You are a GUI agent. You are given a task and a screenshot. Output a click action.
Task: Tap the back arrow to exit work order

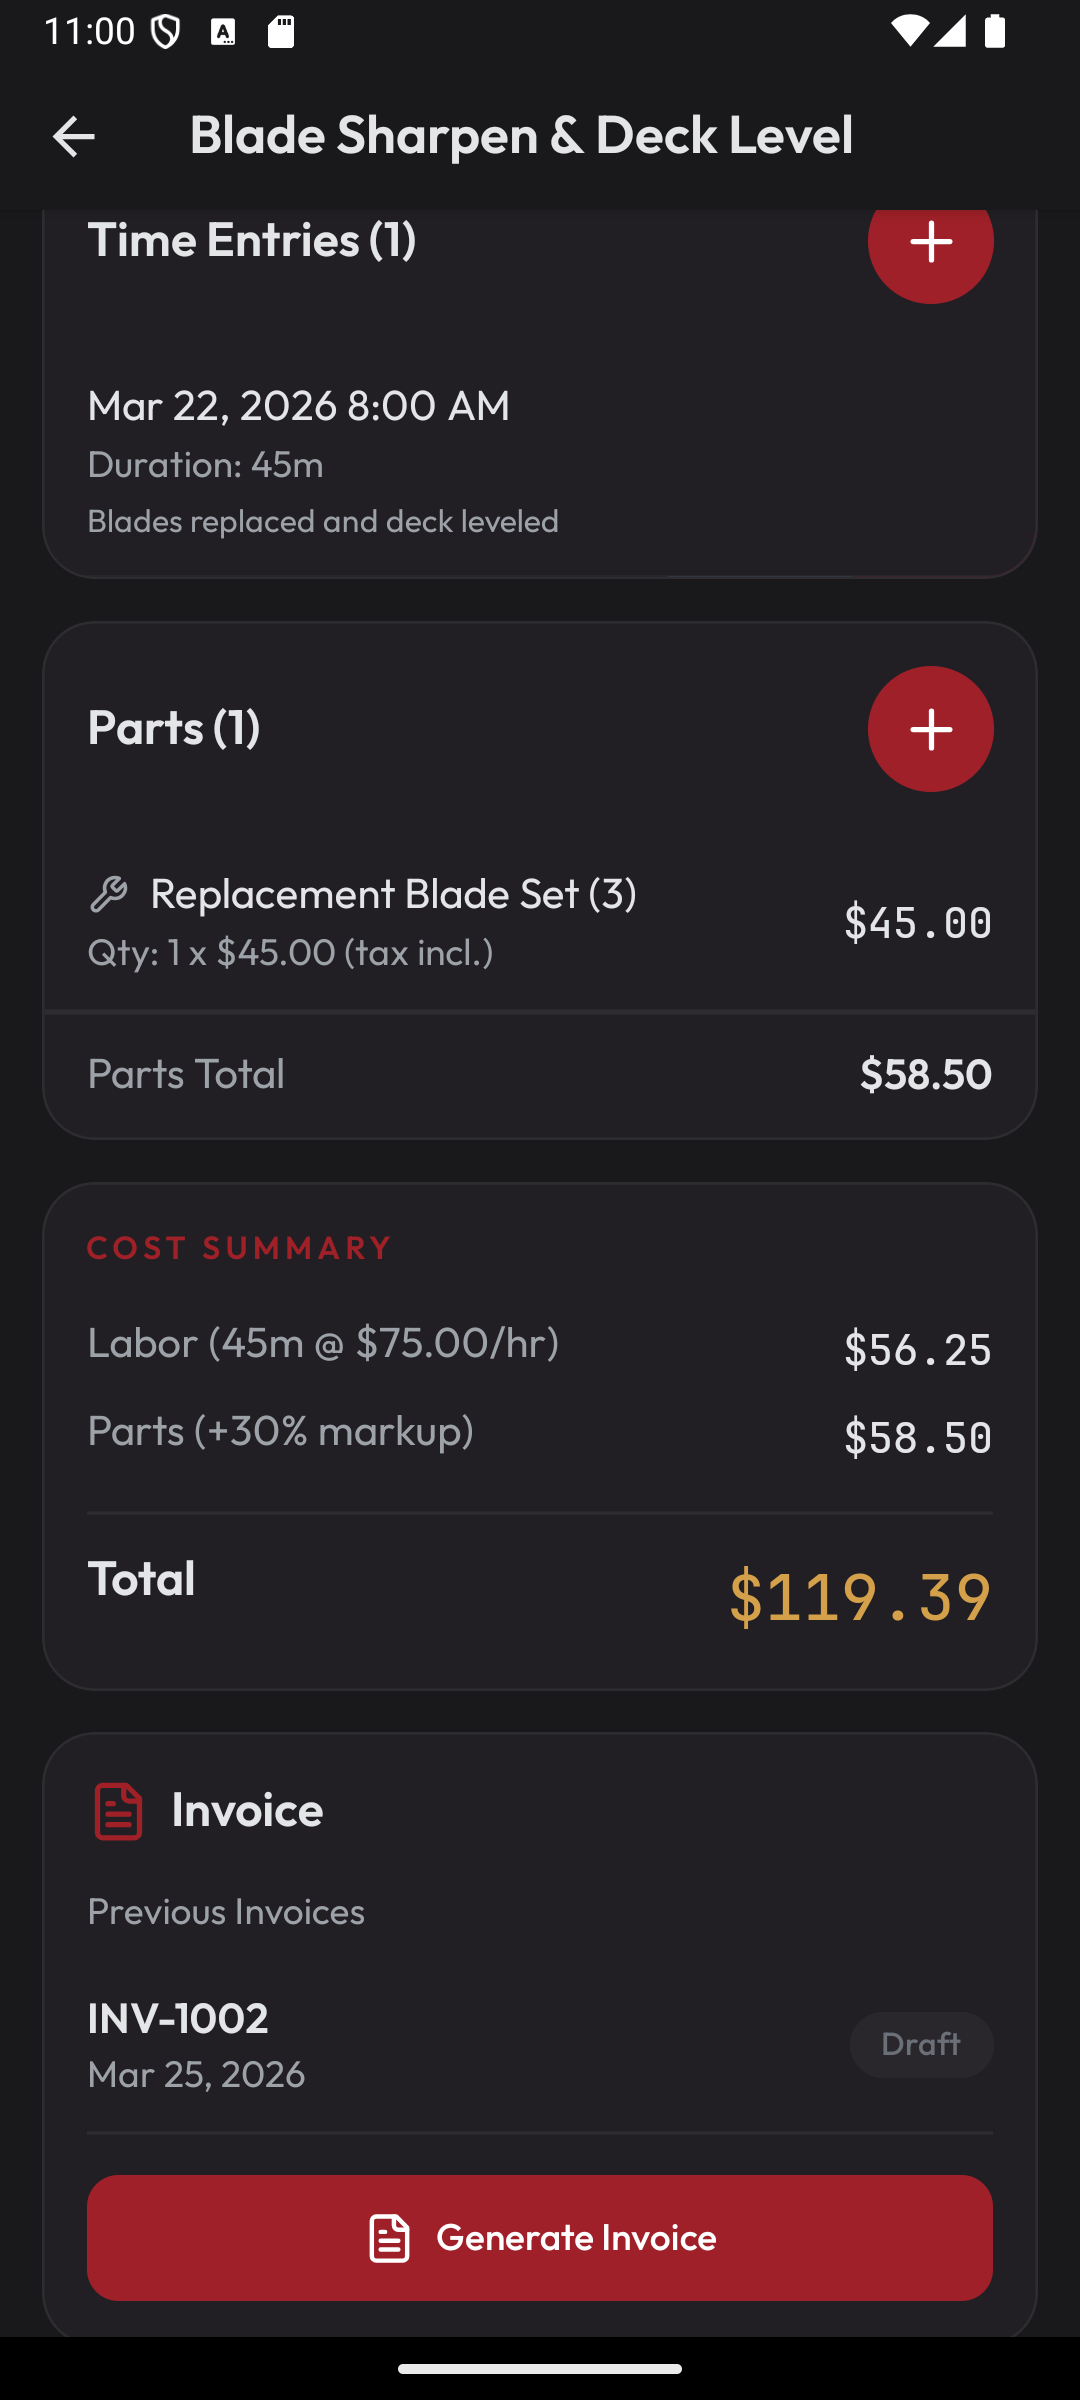73,136
